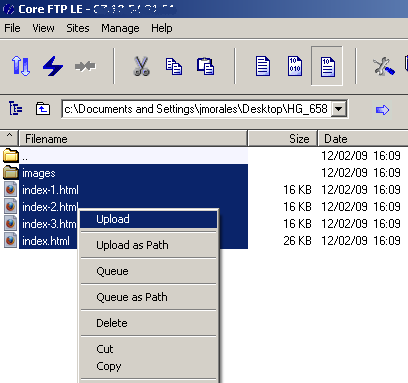Image resolution: width=408 pixels, height=383 pixels.
Task: Click the blue go arrow button
Action: coord(382,110)
